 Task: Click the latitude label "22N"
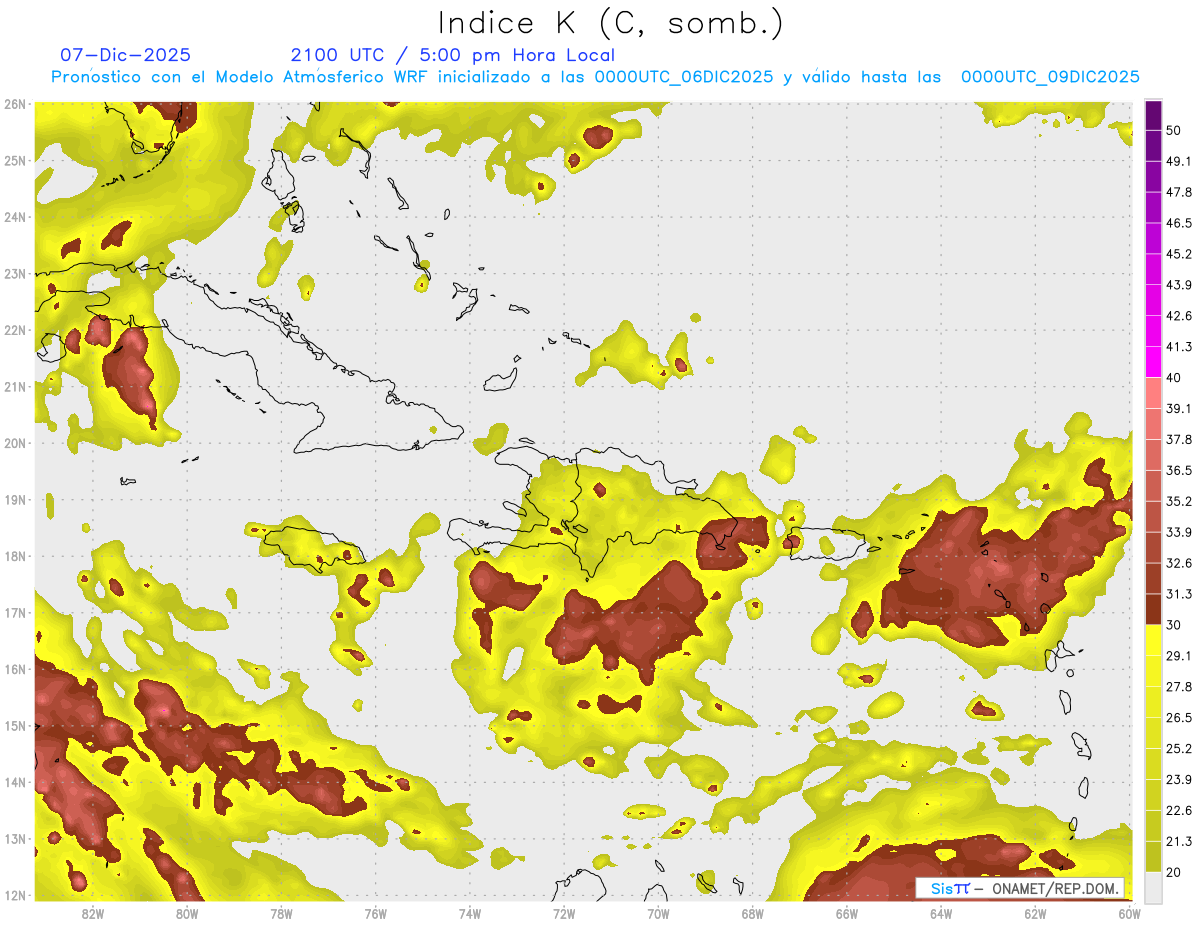(x=15, y=330)
